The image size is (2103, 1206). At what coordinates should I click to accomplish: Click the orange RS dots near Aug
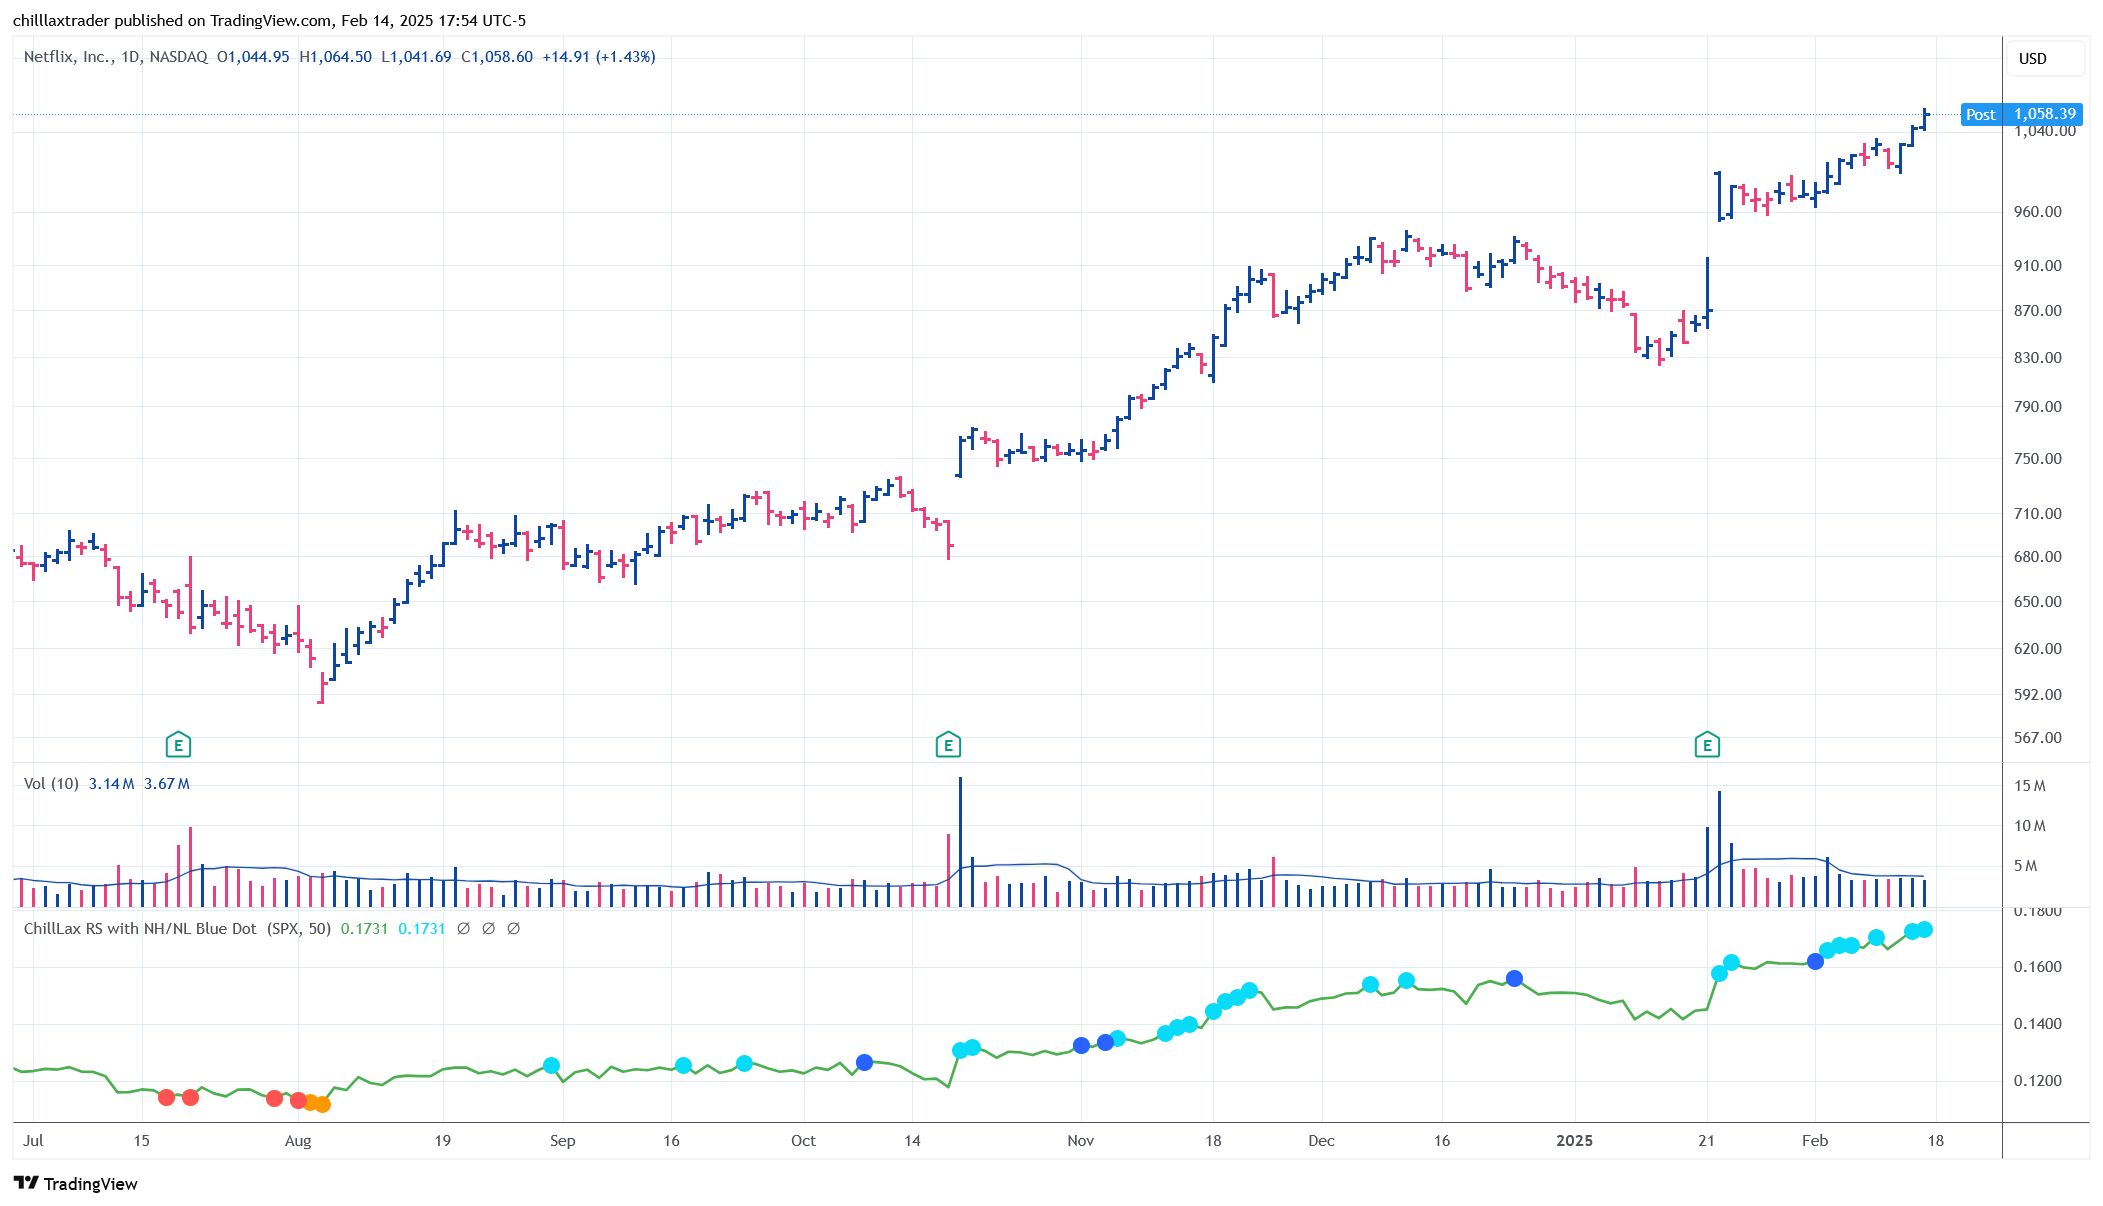coord(316,1103)
